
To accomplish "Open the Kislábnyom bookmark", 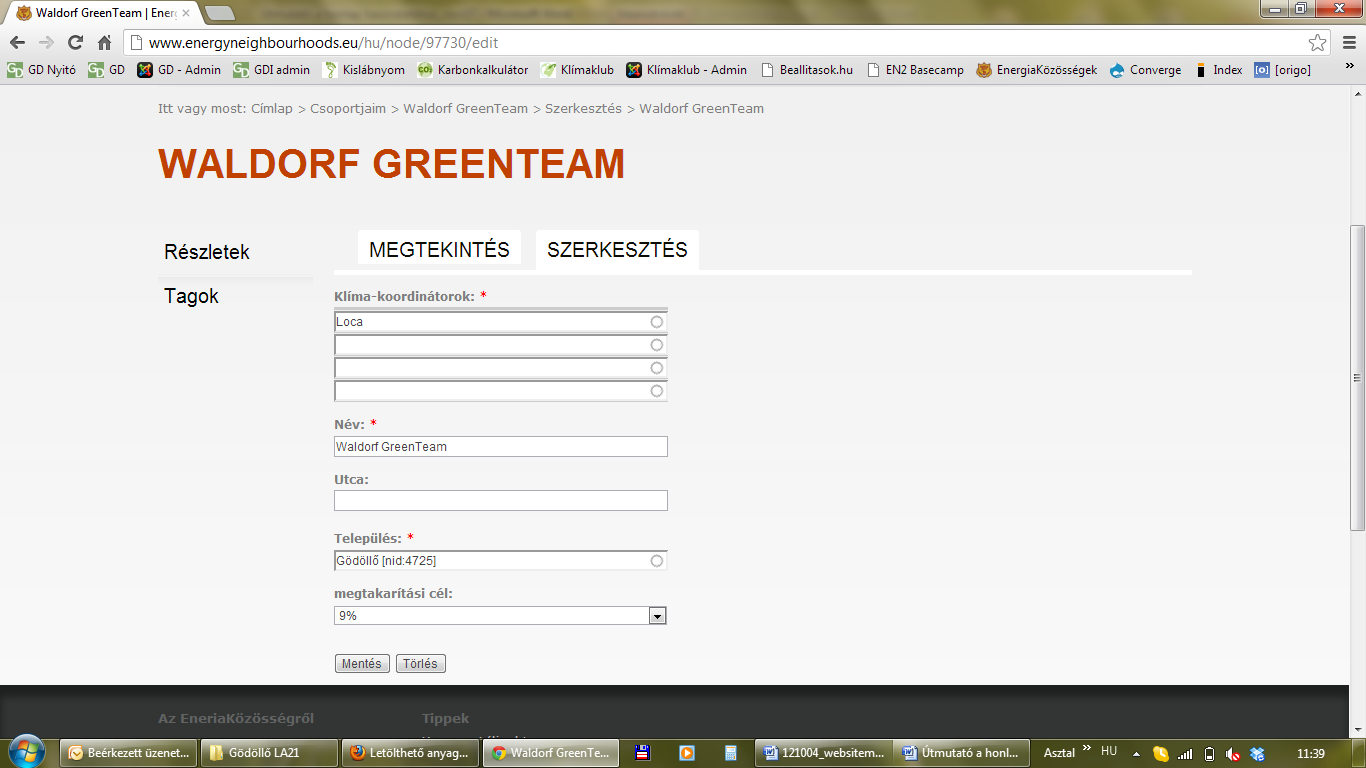I will pyautogui.click(x=364, y=70).
